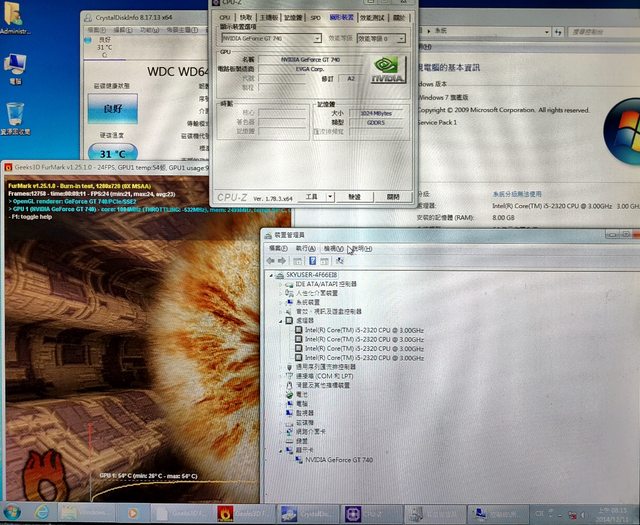The width and height of the screenshot is (640, 525).
Task: Open the Computer desktop icon
Action: (x=15, y=65)
